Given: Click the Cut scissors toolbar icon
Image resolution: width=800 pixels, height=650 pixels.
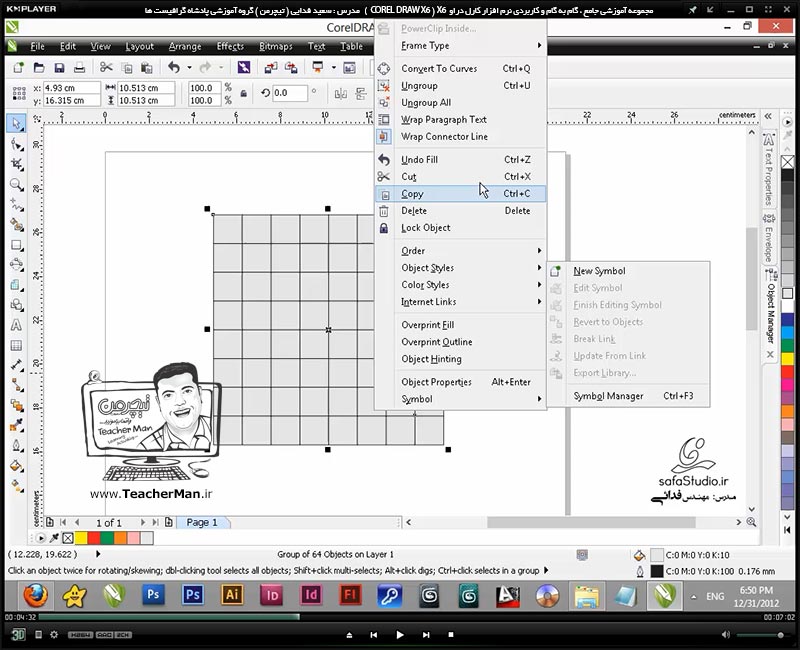Looking at the screenshot, I should (106, 67).
